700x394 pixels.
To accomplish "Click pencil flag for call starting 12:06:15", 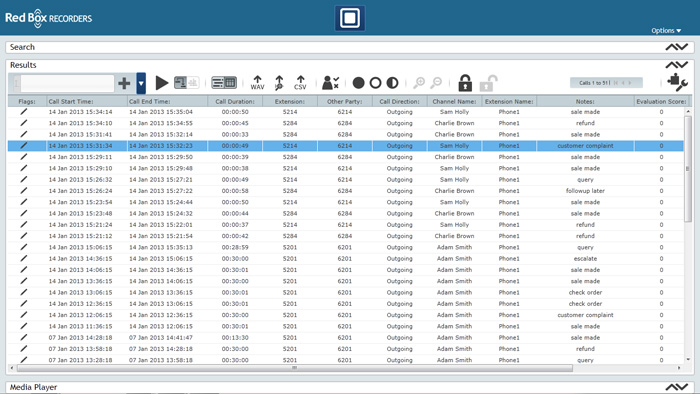I will coord(24,315).
